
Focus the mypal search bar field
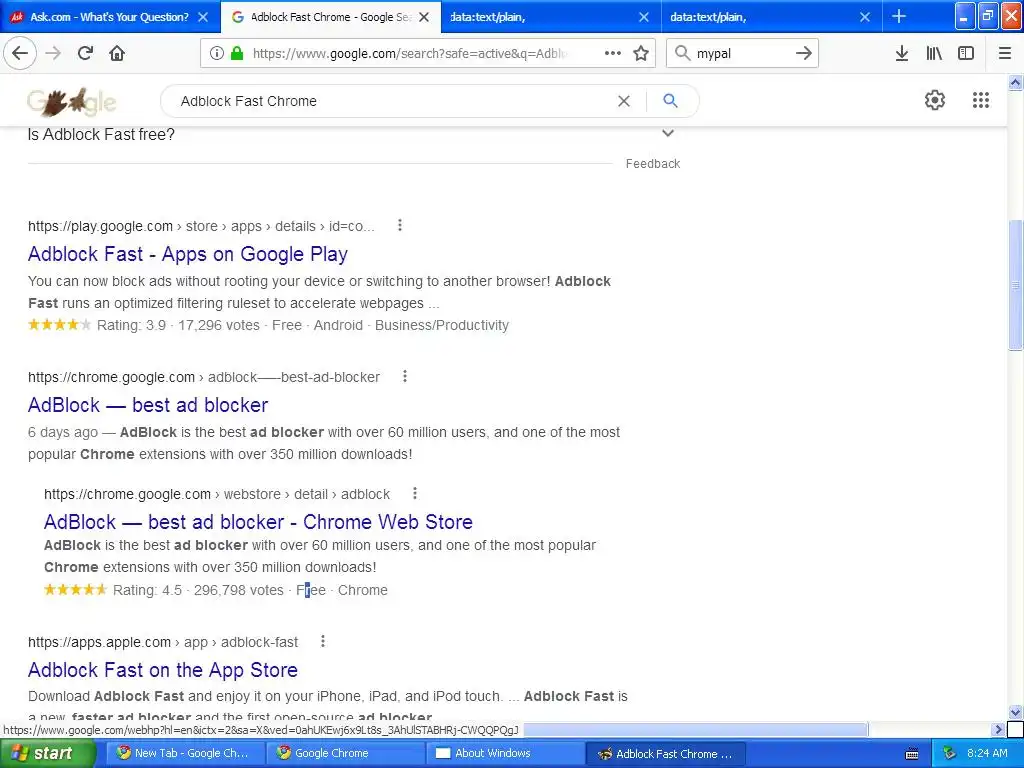[741, 53]
